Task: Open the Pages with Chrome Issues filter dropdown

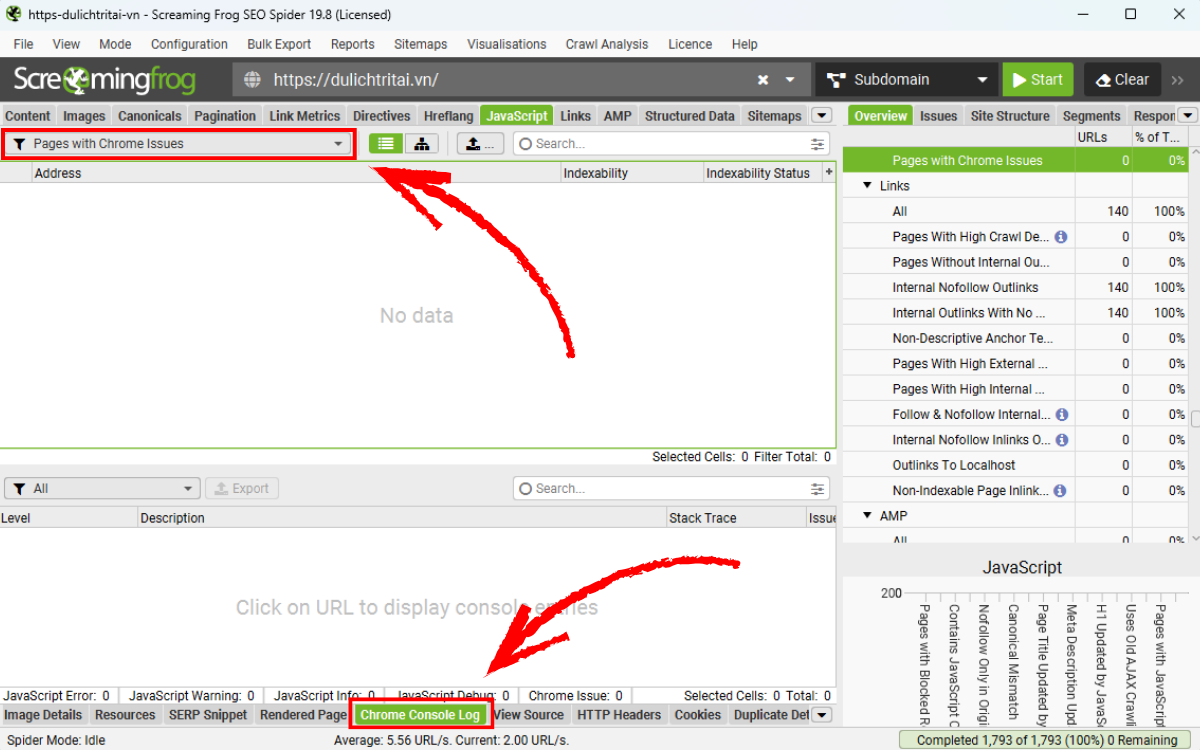Action: click(179, 144)
